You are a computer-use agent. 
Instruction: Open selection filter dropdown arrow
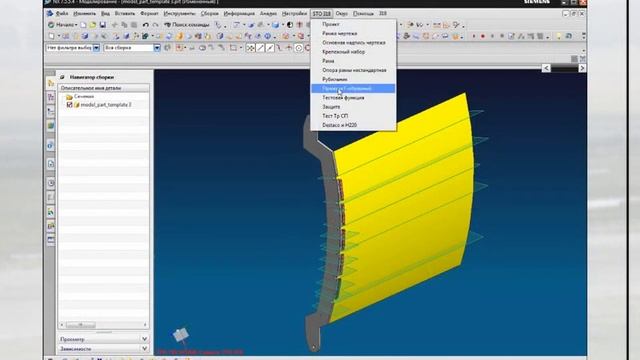96,48
